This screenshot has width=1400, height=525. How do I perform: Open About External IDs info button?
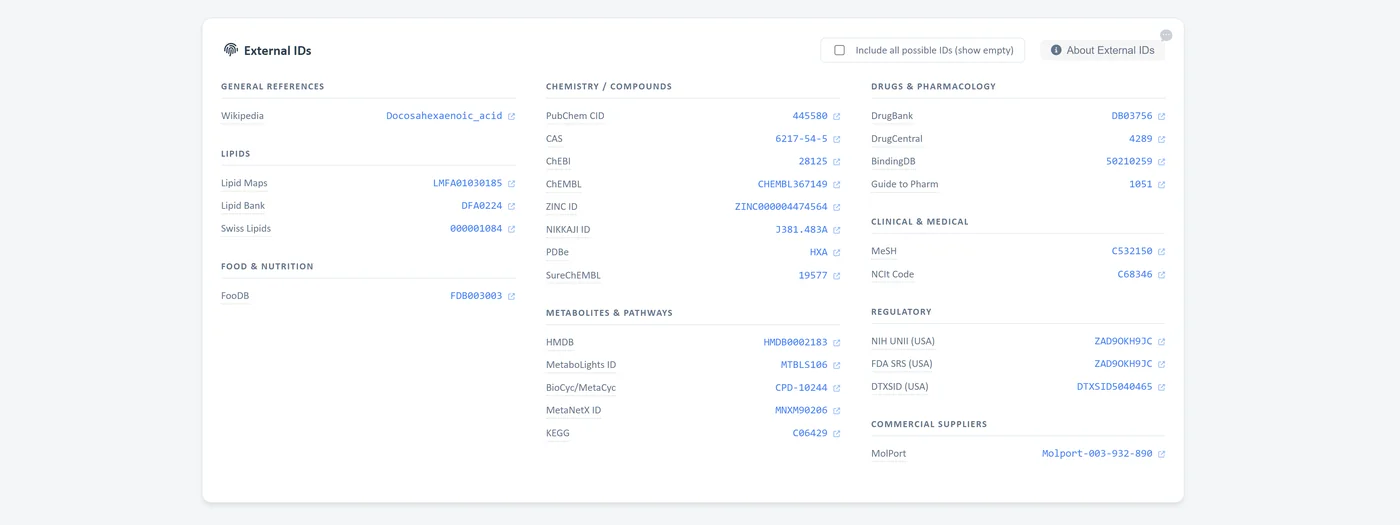click(1102, 50)
